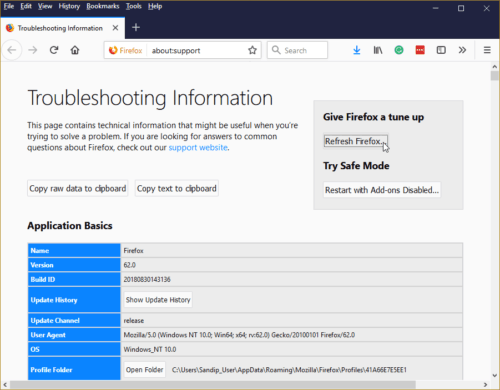Open the File menu
Screen dimensions: 500x390
(x=9, y=6)
